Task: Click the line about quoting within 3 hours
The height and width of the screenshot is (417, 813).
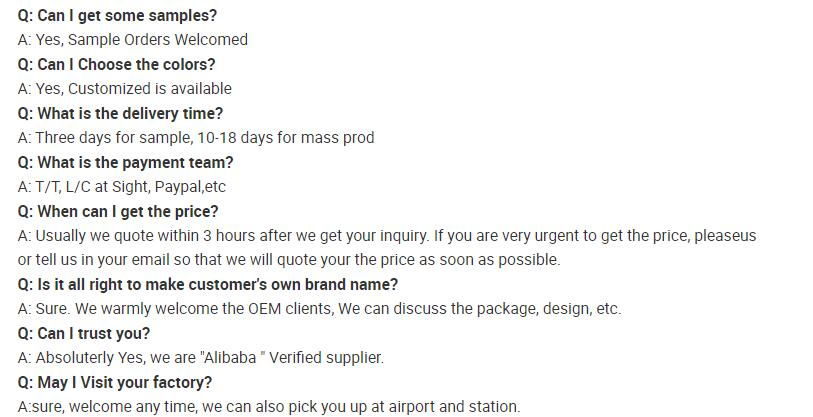Action: point(387,236)
